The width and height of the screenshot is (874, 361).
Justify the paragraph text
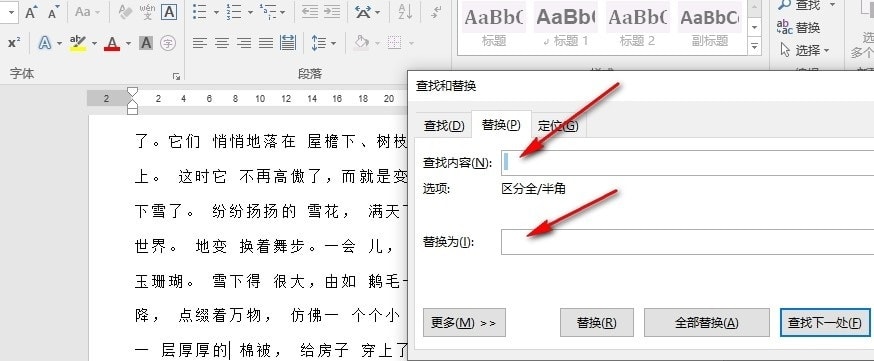(266, 43)
